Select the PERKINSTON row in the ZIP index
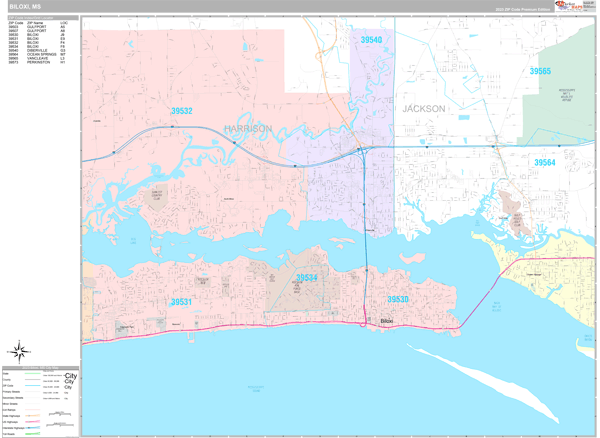 click(x=37, y=62)
